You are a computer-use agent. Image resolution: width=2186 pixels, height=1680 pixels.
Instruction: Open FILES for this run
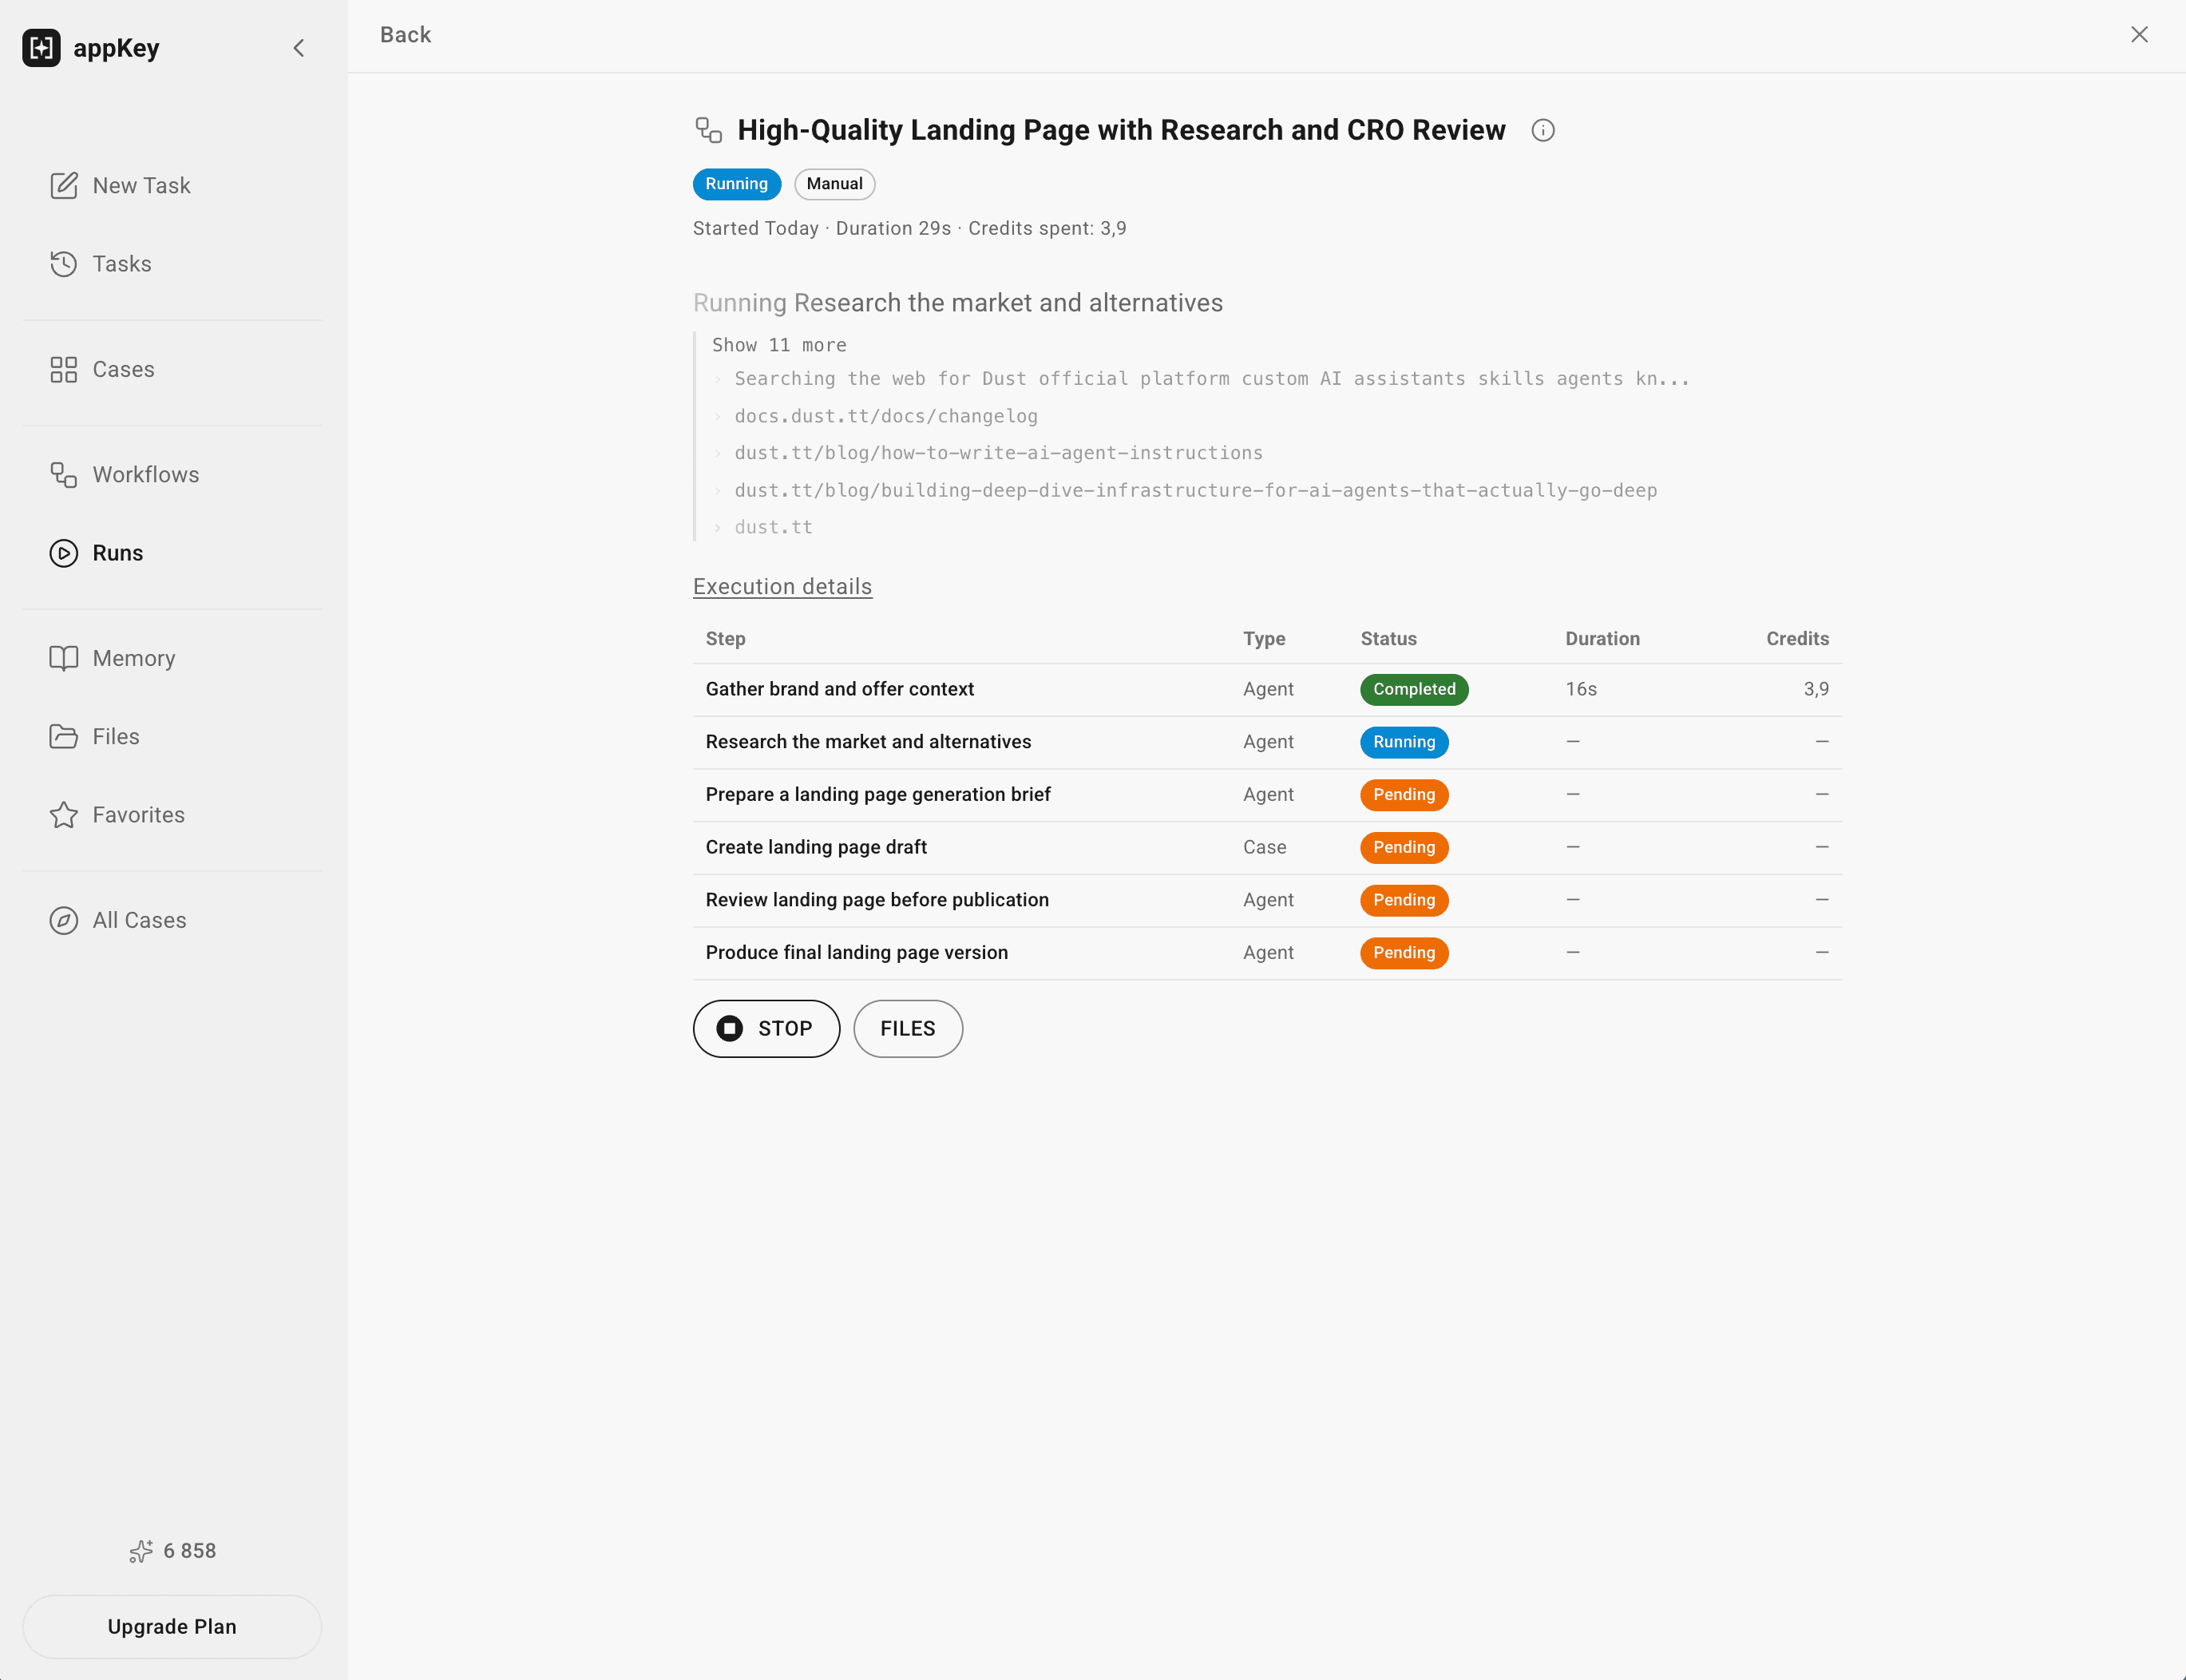[x=908, y=1029]
